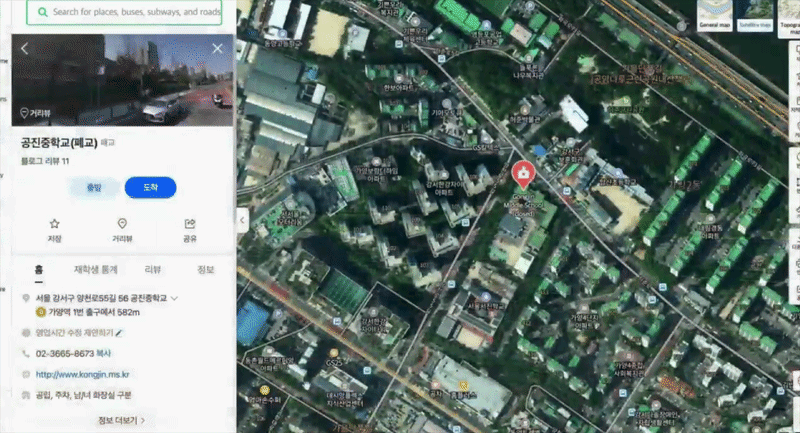Click the edit pencil next to business hours

point(119,333)
